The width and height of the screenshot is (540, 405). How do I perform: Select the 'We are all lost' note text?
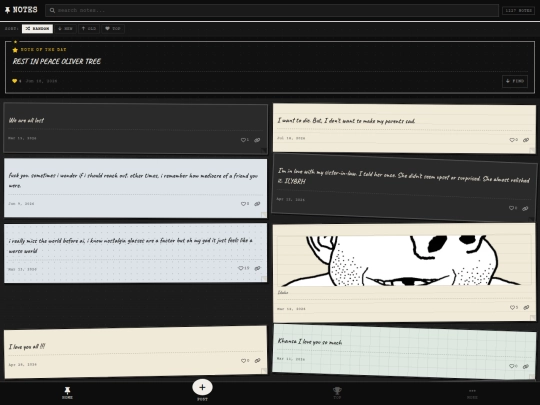point(26,120)
